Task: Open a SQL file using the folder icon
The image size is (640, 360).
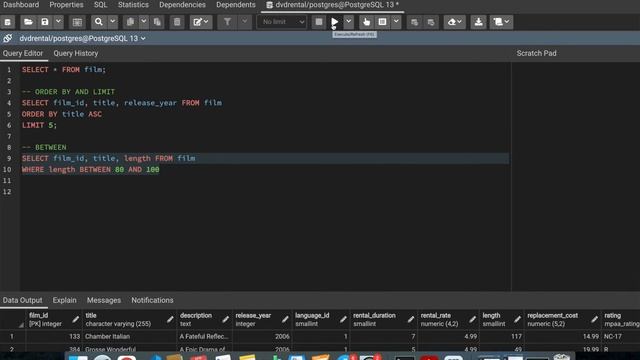Action: (x=28, y=22)
